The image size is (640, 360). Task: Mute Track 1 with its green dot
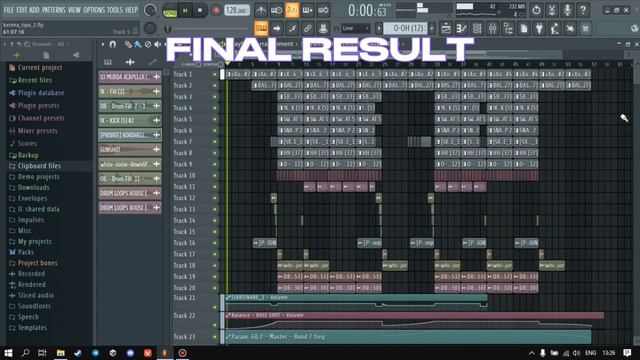(215, 74)
